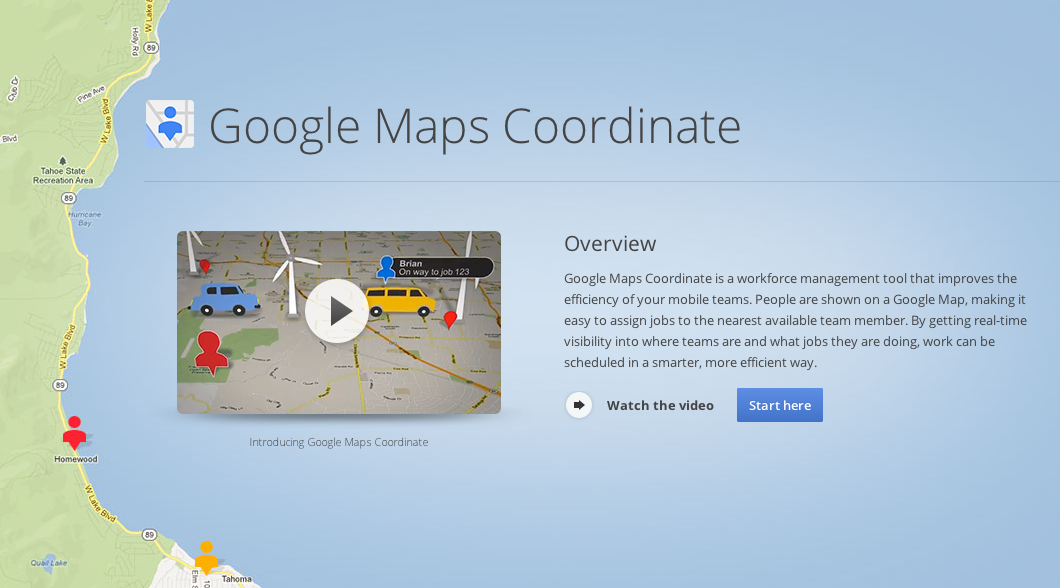Select the red person marker at Homewood
This screenshot has height=588, width=1060.
click(74, 432)
